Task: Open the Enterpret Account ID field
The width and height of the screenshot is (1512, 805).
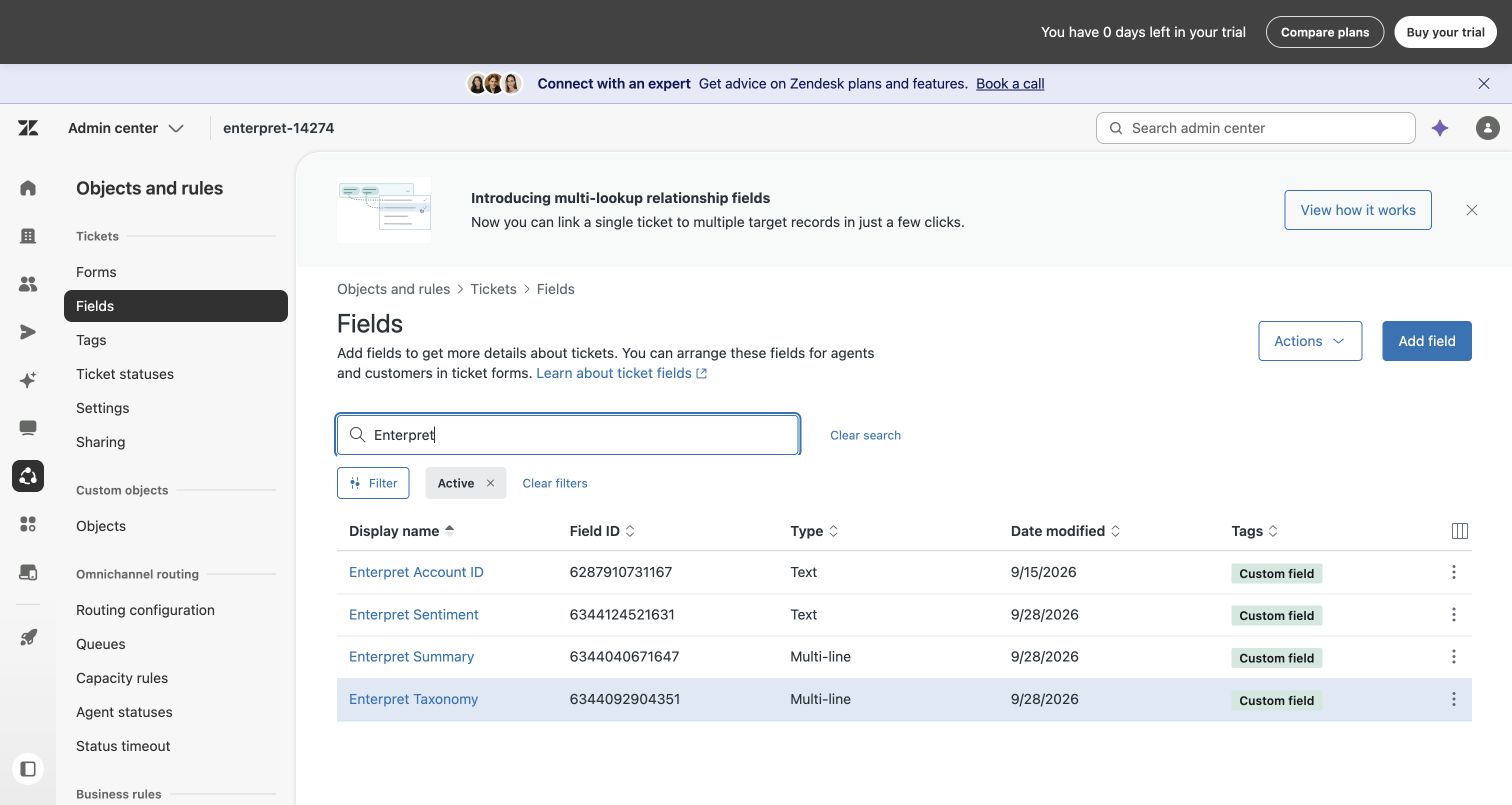Action: (416, 572)
